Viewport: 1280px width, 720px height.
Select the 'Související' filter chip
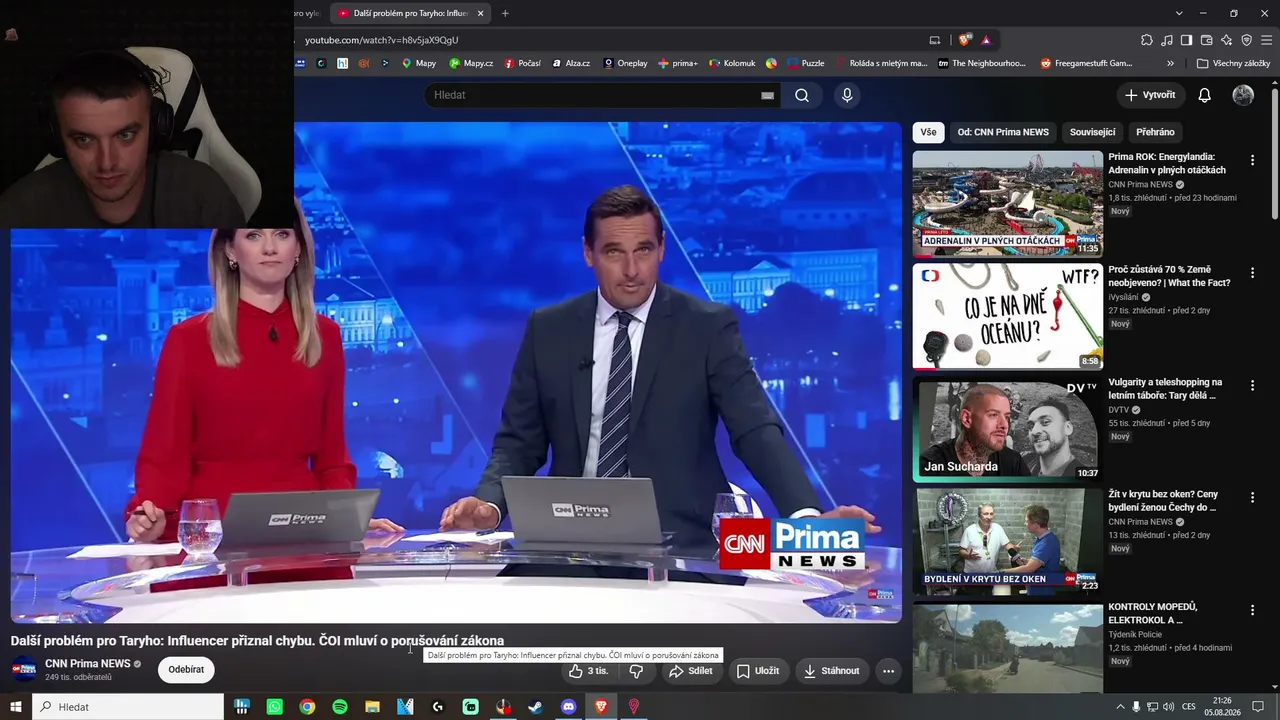[x=1092, y=132]
